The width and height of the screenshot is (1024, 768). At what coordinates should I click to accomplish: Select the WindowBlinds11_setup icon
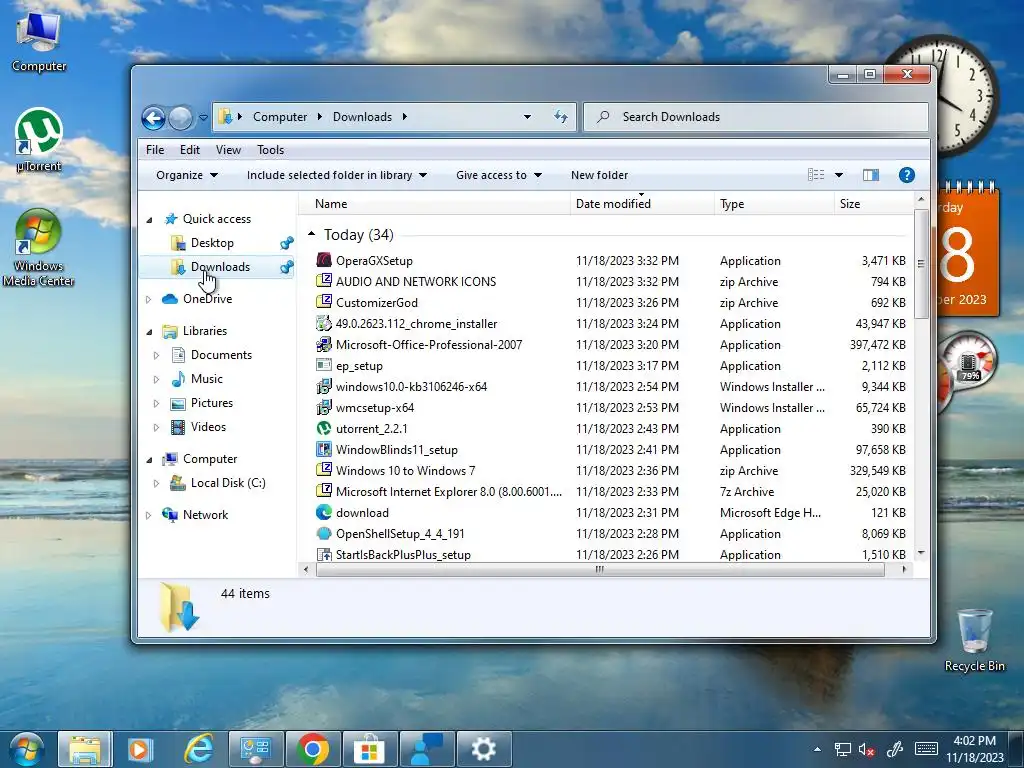[x=324, y=449]
